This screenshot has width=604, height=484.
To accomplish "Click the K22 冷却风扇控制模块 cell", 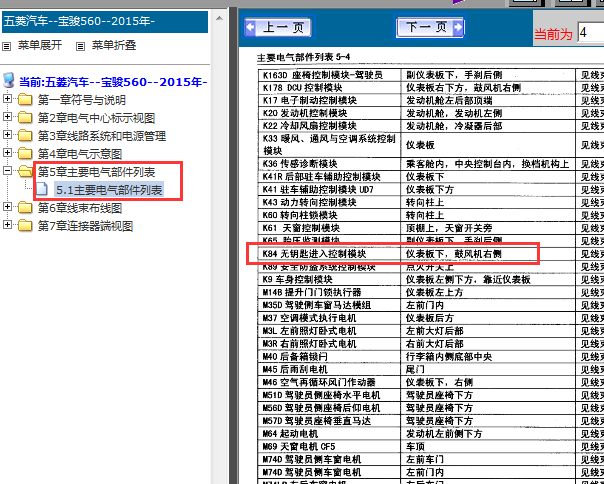I will [x=330, y=126].
